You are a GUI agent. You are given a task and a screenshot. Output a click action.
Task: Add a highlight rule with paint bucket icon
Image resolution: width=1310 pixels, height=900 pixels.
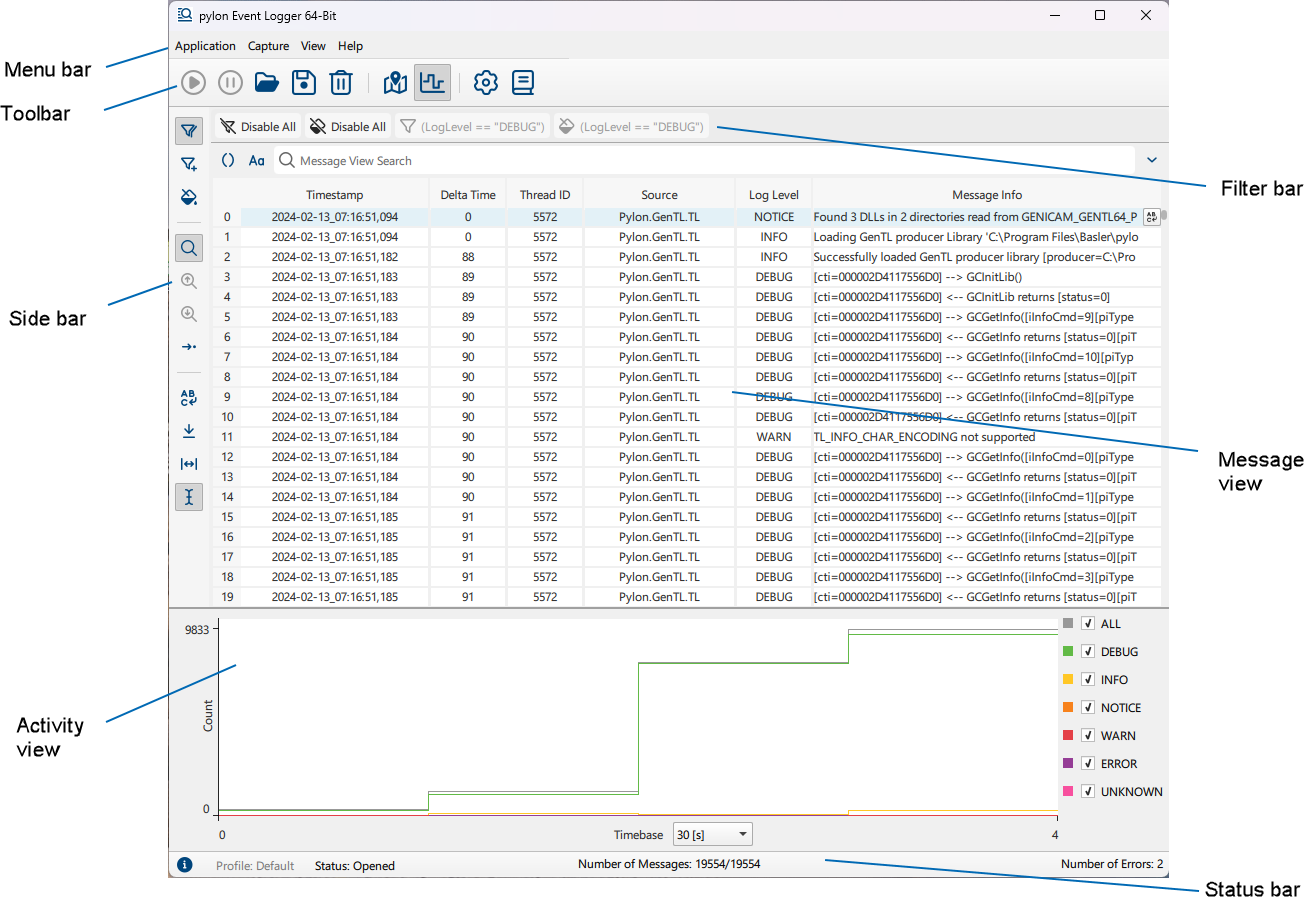(189, 195)
